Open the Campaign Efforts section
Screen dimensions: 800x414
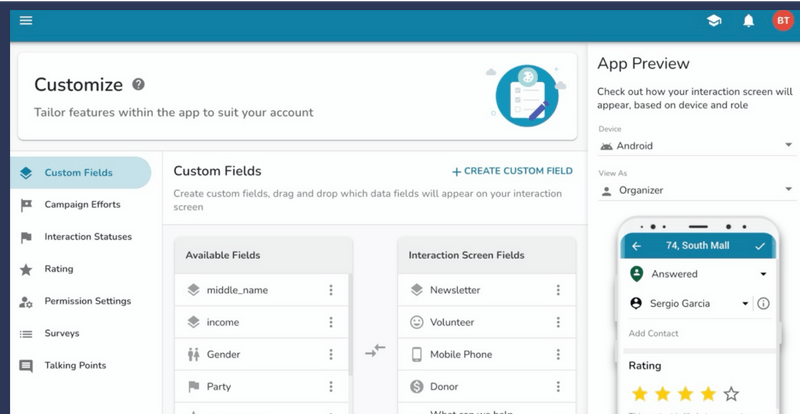point(82,205)
